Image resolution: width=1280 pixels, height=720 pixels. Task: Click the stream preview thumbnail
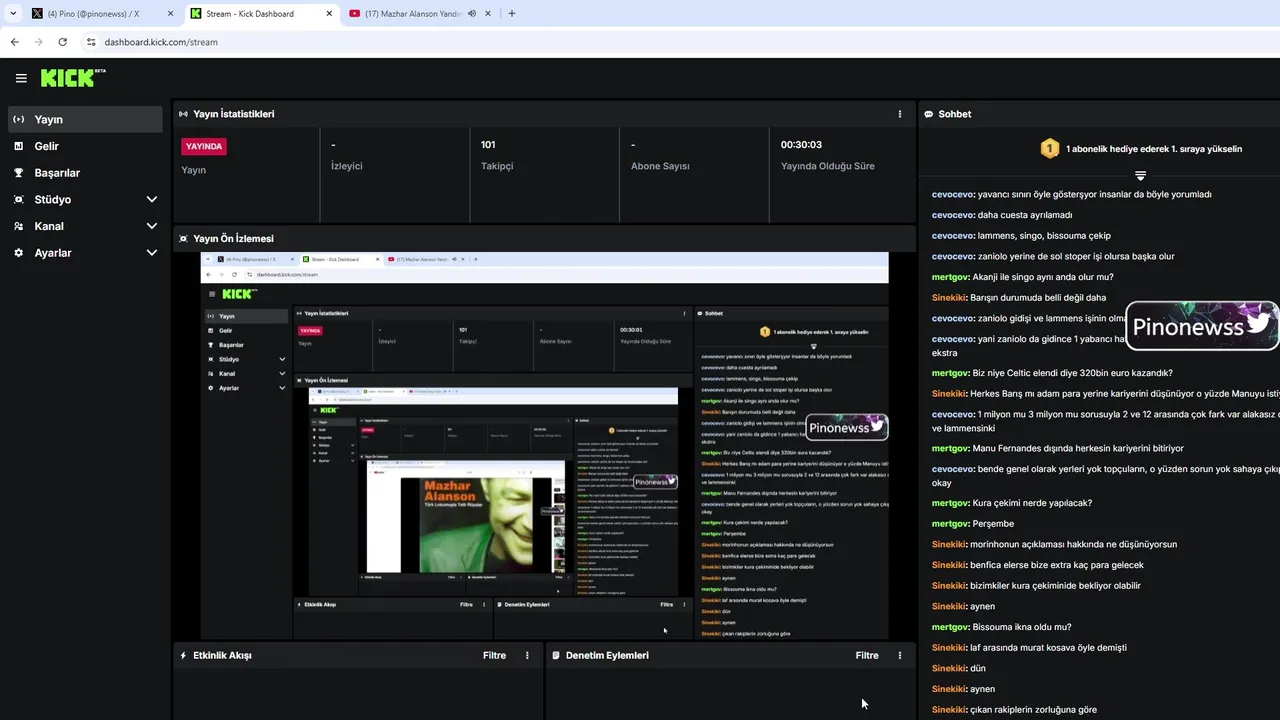coord(544,446)
